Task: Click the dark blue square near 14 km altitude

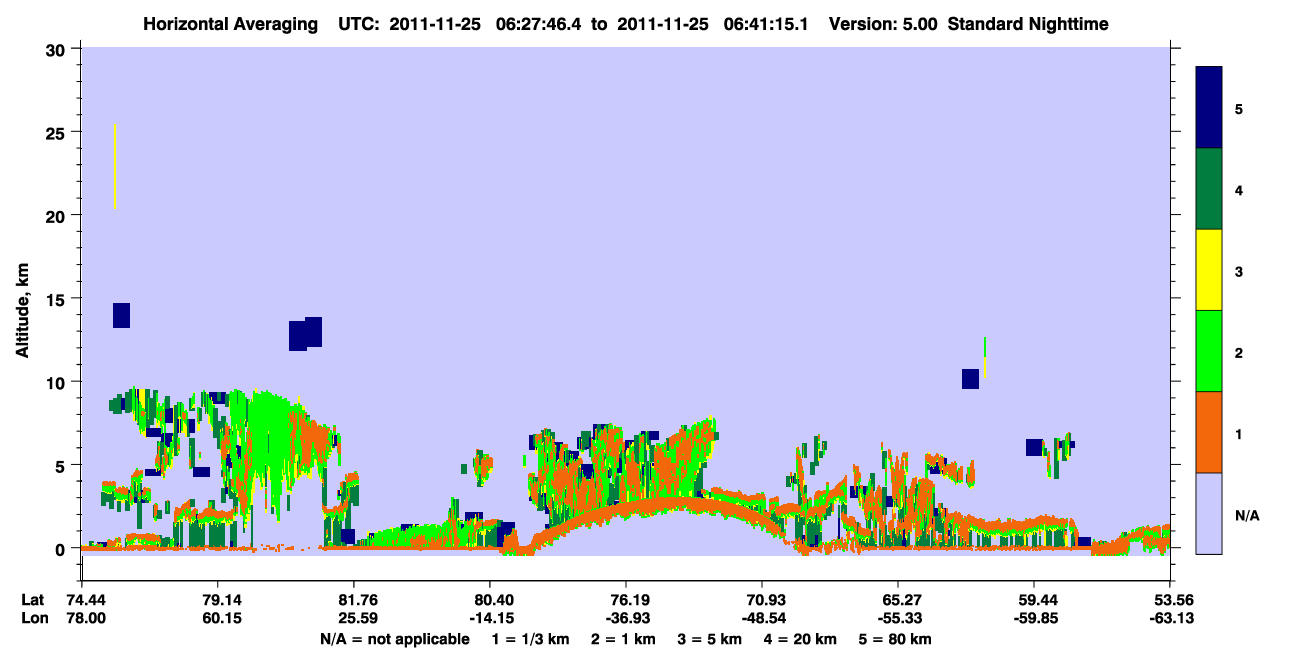Action: pos(121,315)
